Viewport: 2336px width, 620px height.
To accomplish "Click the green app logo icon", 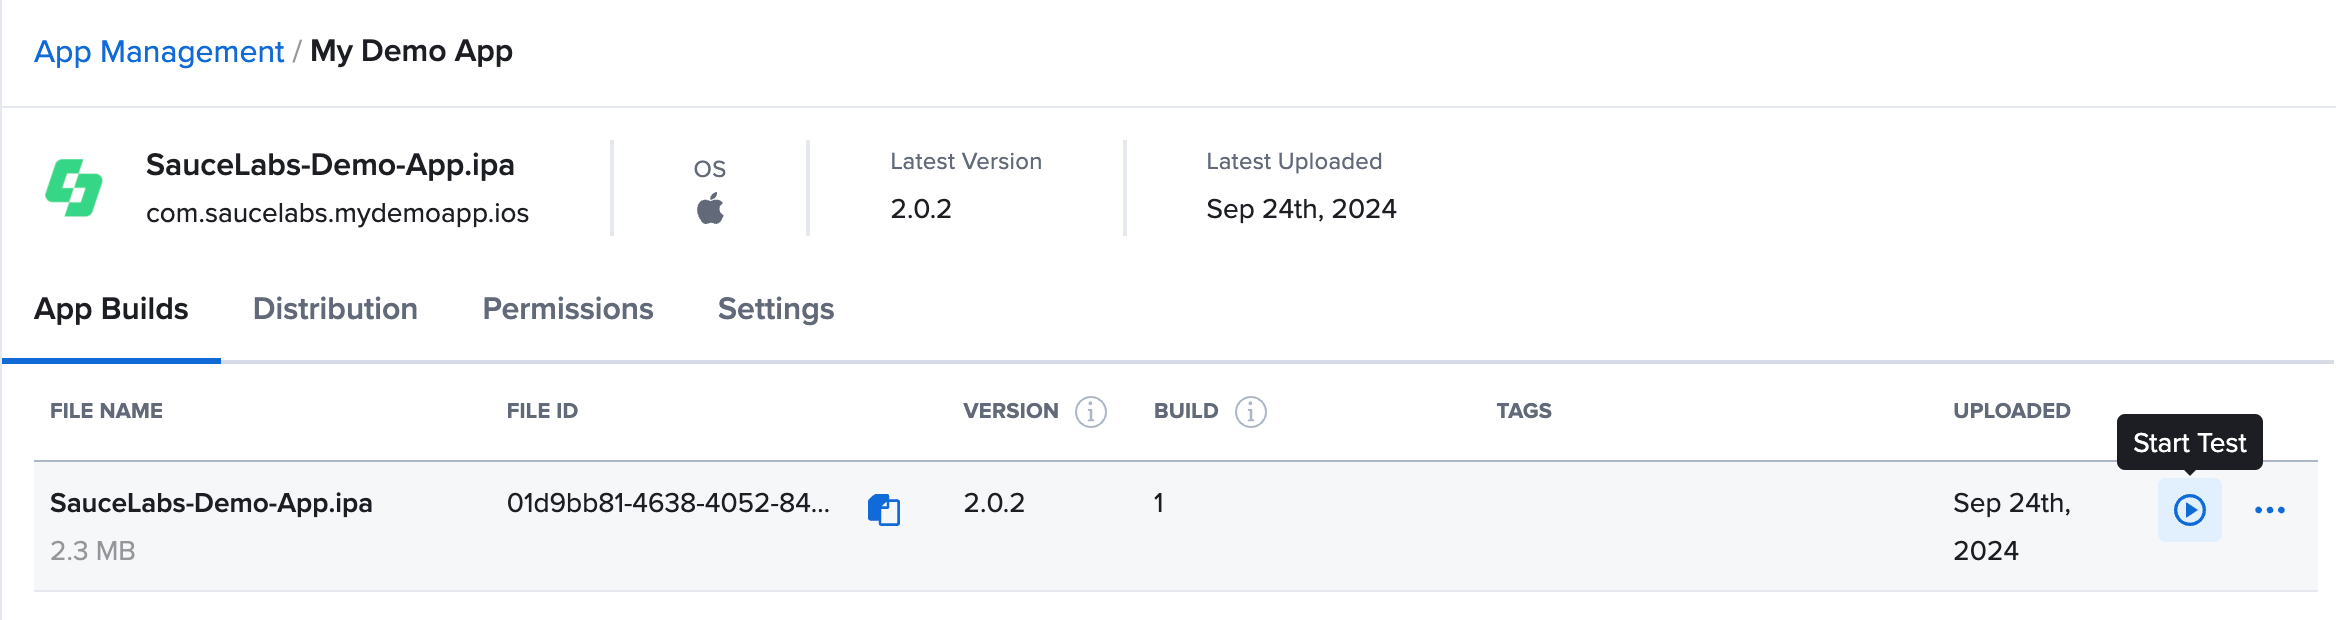I will click(x=74, y=188).
